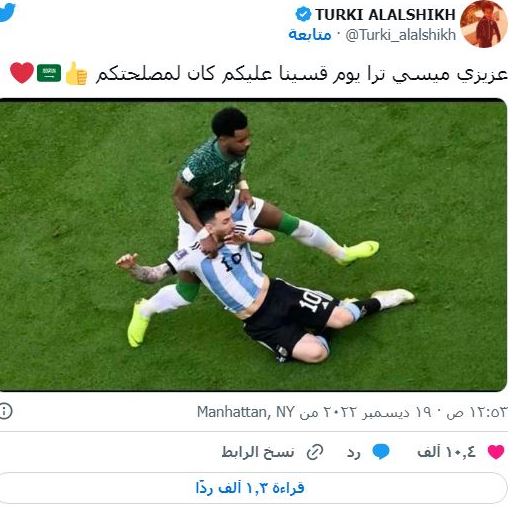Viewport: 513px width, 517px height.
Task: Open the @Turki_alalshikh handle link
Action: point(400,35)
